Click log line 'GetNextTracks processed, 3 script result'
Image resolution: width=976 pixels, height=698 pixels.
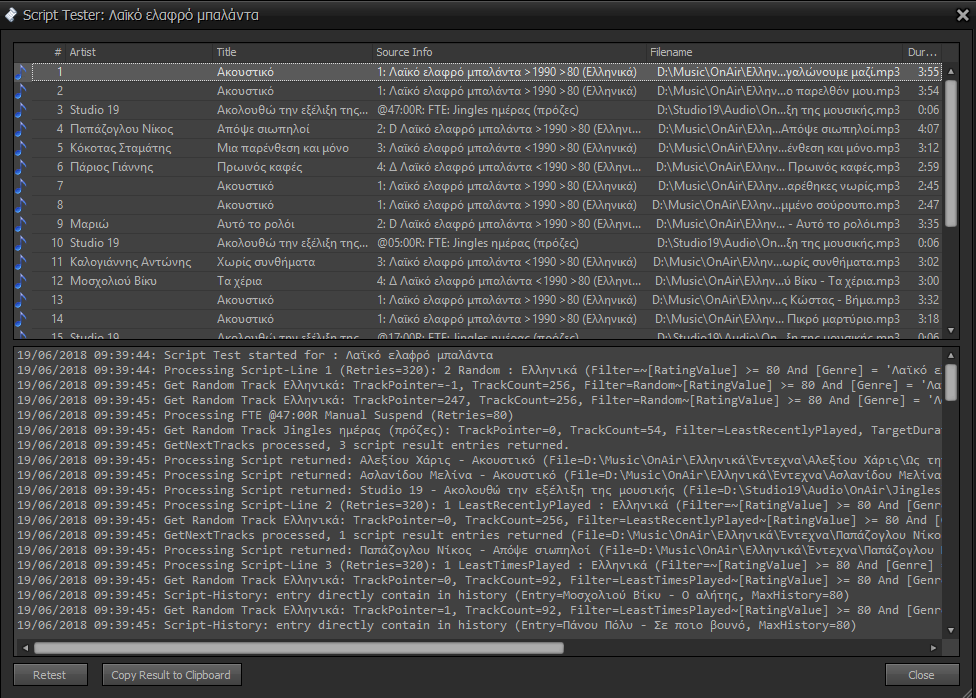(293, 445)
